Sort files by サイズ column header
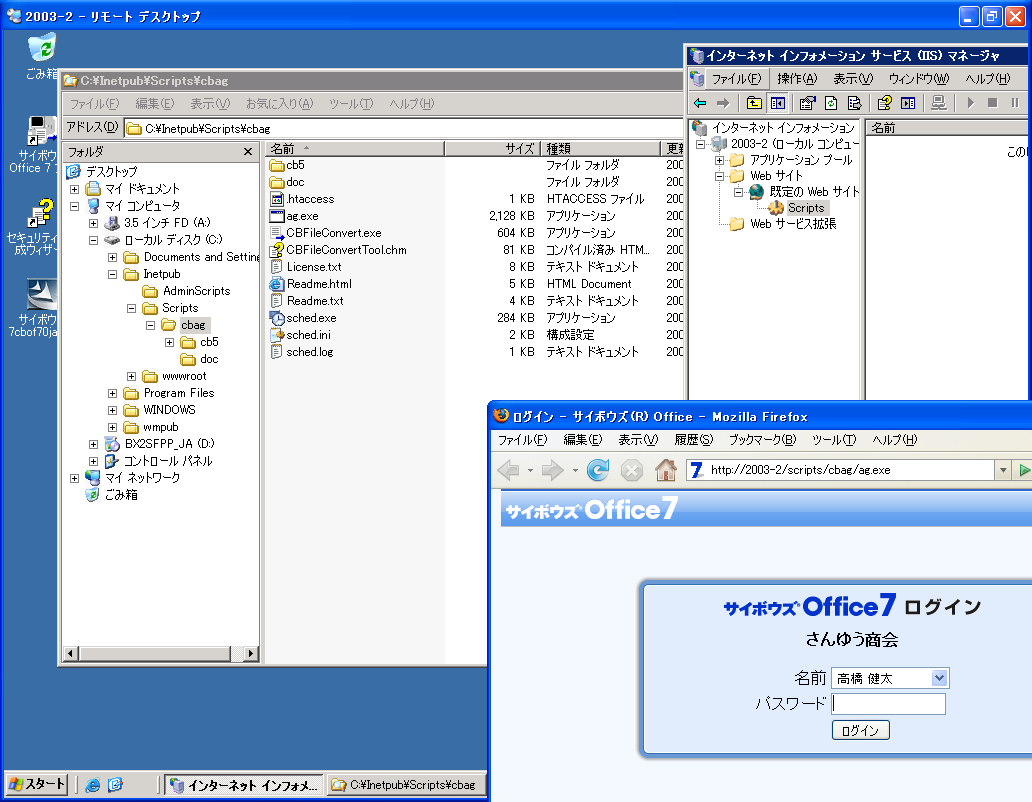This screenshot has width=1032, height=802. 492,149
